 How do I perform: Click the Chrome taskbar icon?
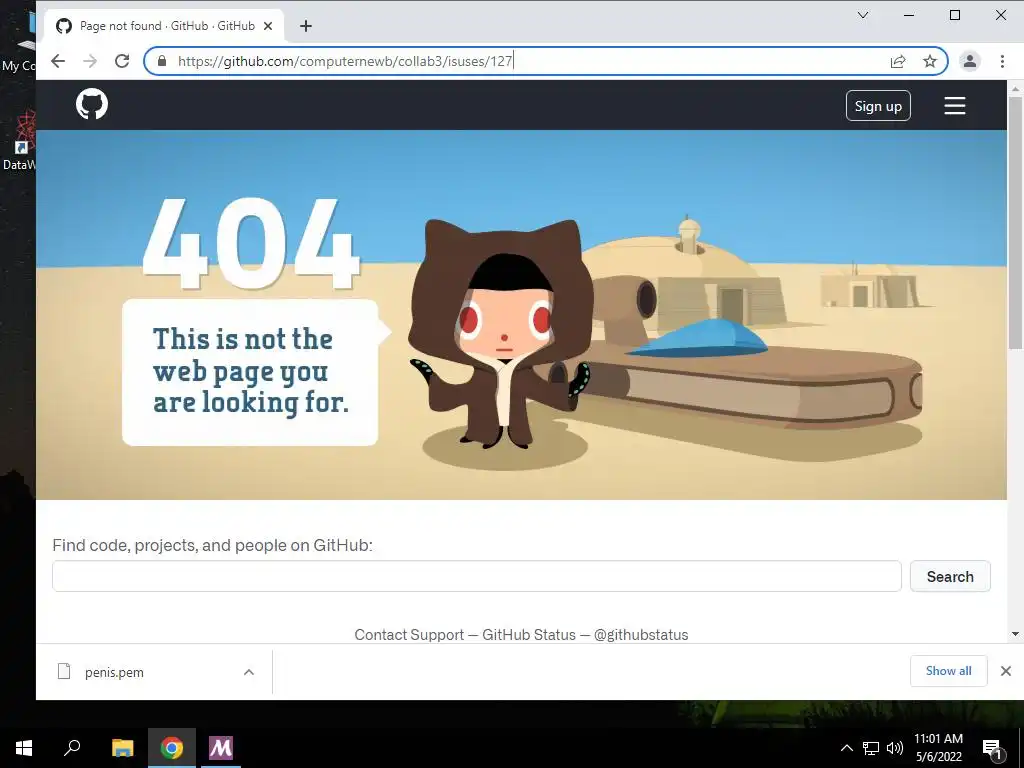(x=172, y=748)
